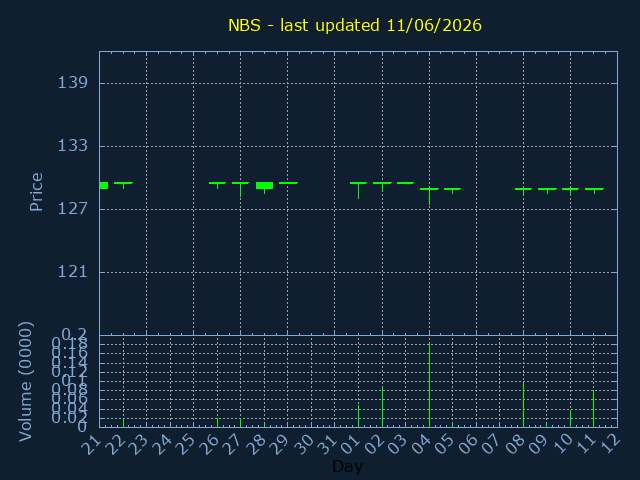Click the price candlestick for day 10
This screenshot has width=640, height=480.
(x=571, y=189)
